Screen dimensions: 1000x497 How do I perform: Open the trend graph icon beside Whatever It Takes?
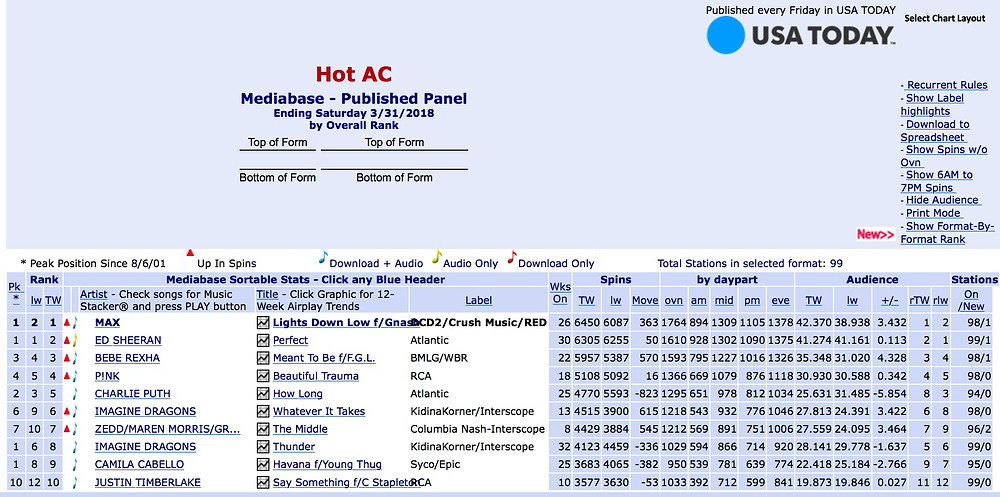pos(263,412)
